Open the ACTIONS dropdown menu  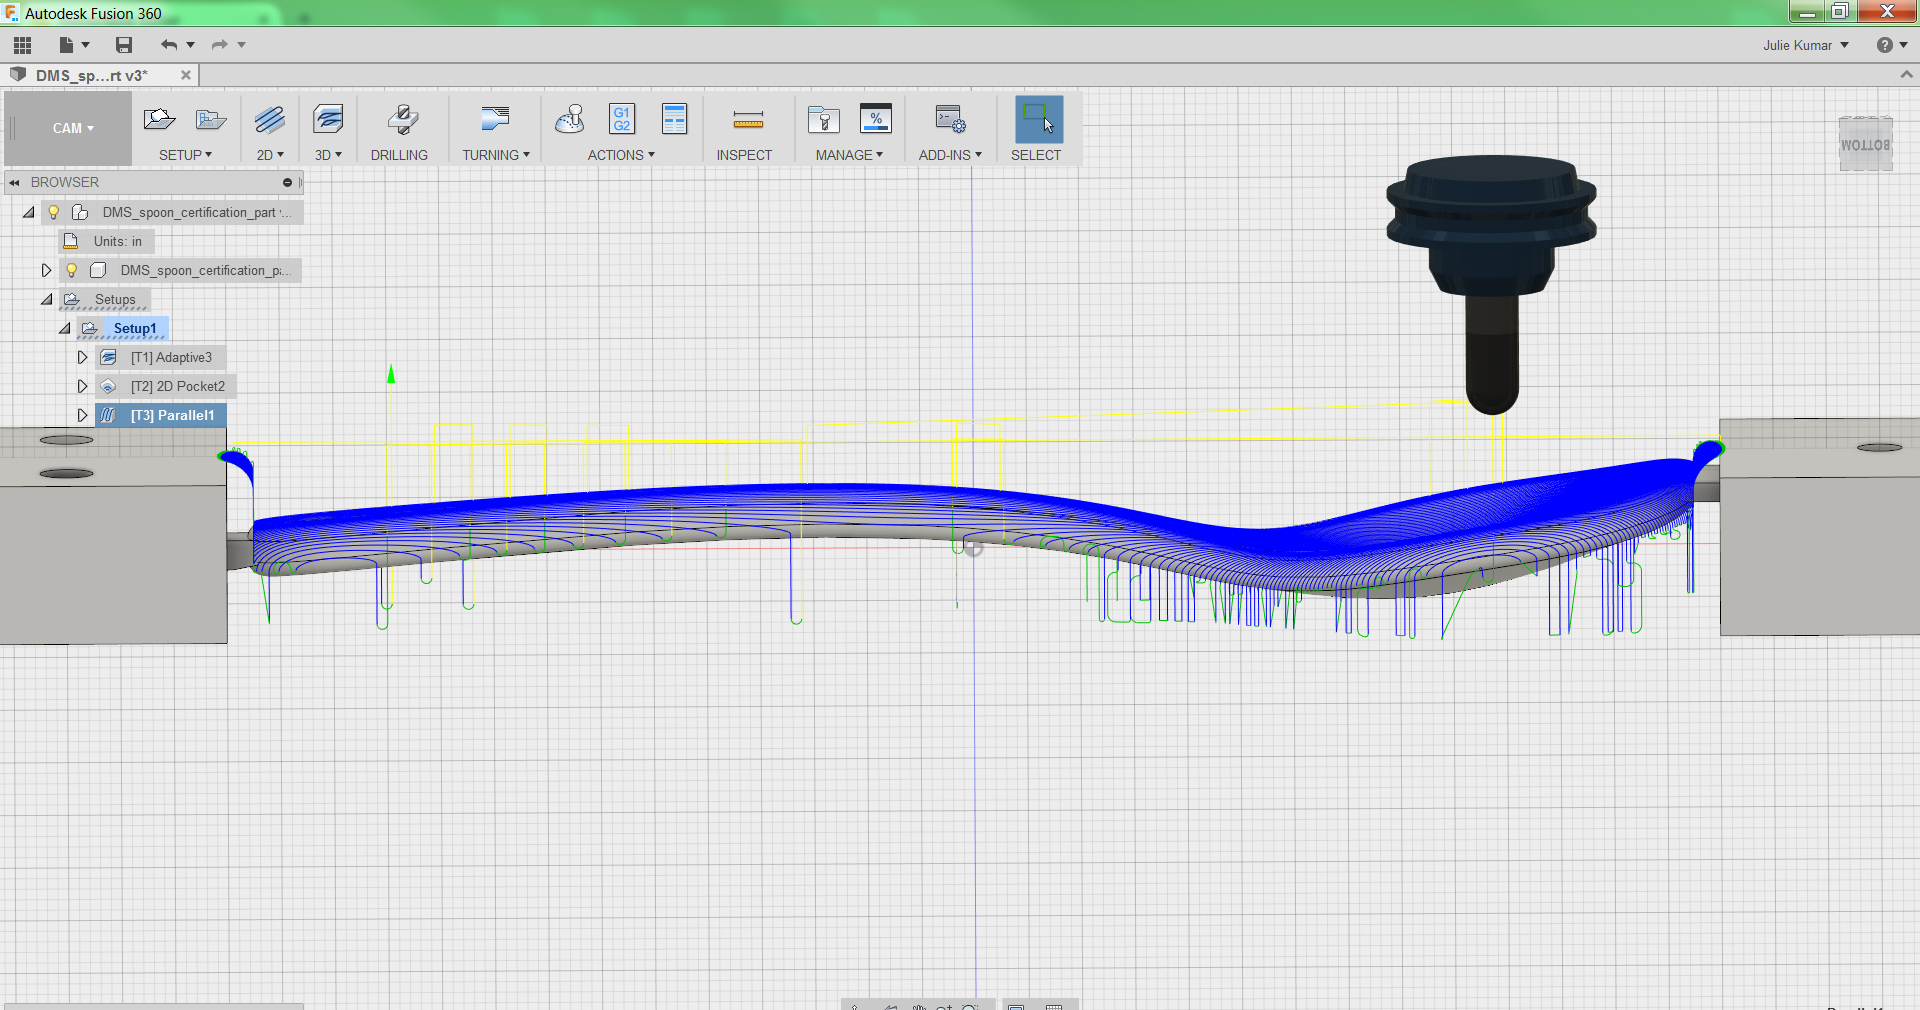click(x=621, y=155)
